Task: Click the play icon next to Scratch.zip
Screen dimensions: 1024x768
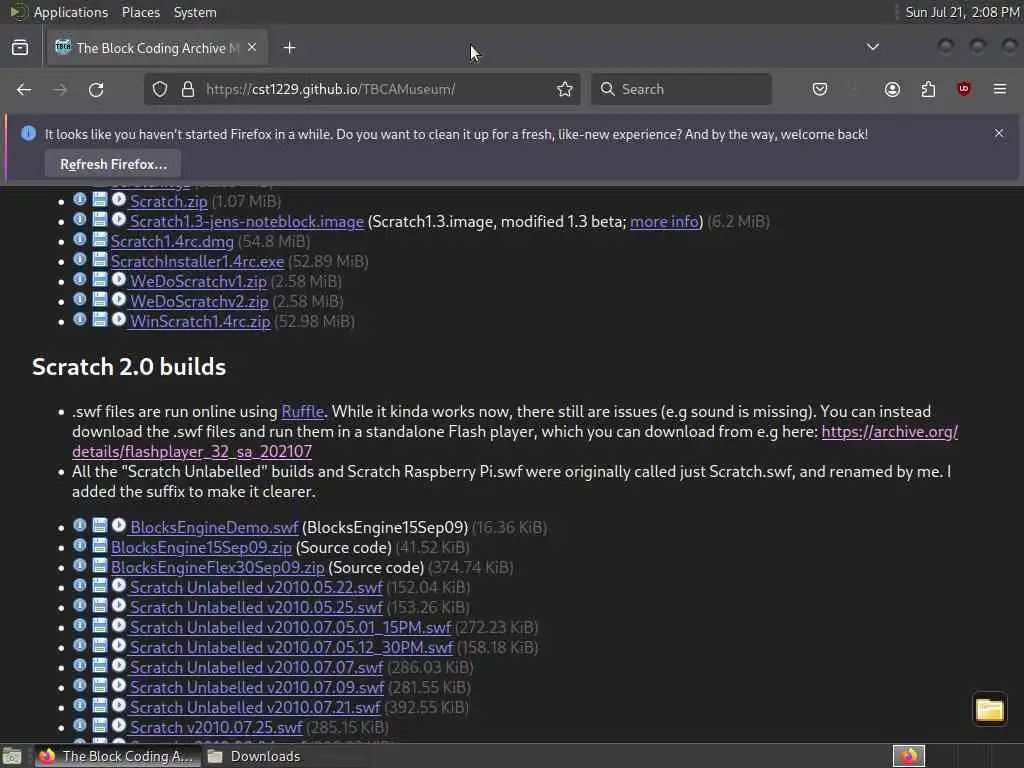Action: pos(119,199)
